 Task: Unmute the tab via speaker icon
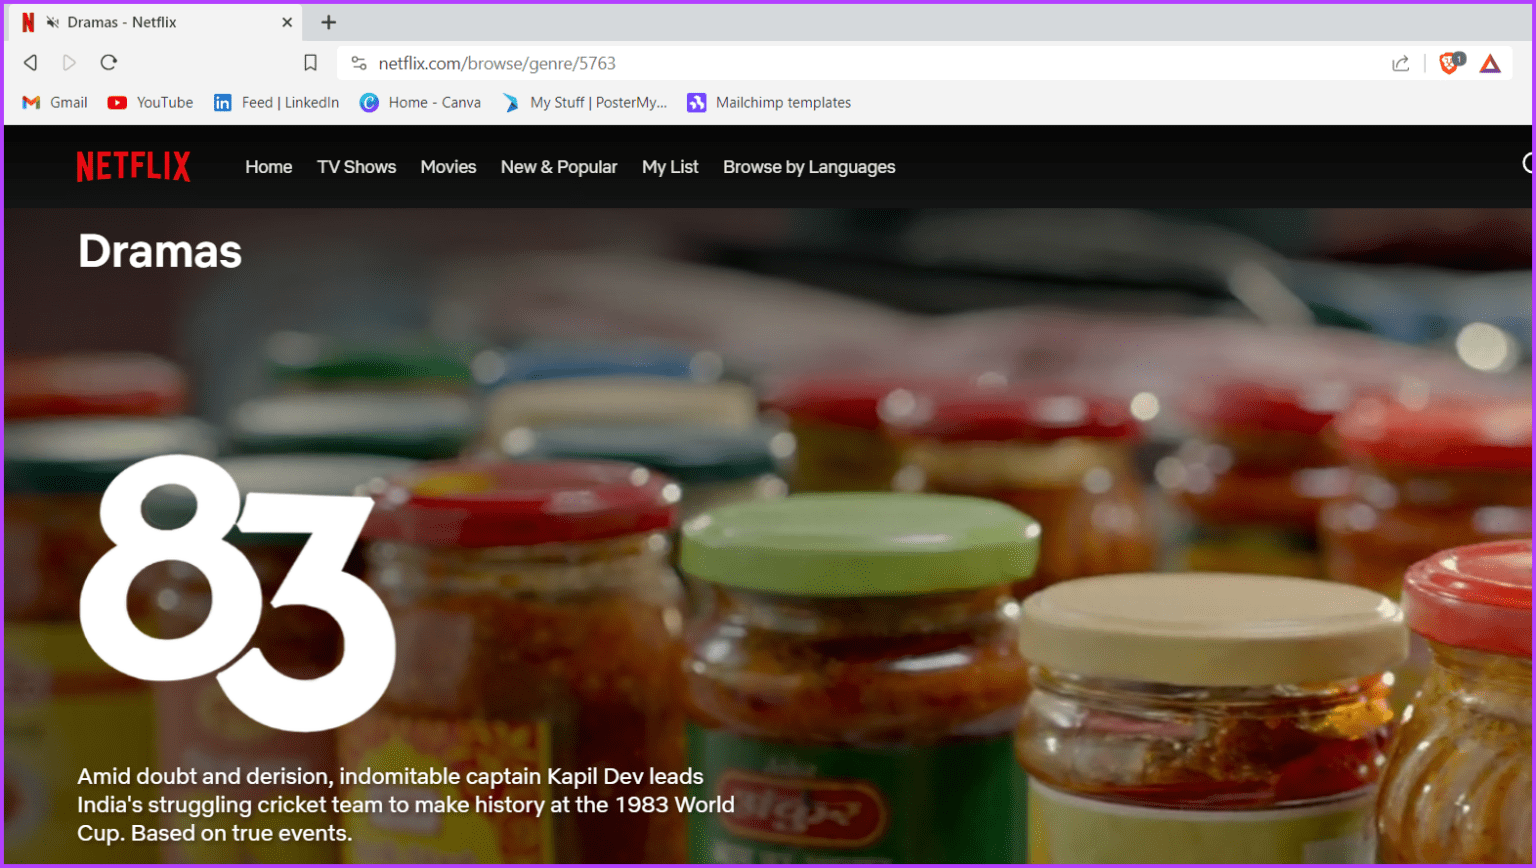coord(53,22)
